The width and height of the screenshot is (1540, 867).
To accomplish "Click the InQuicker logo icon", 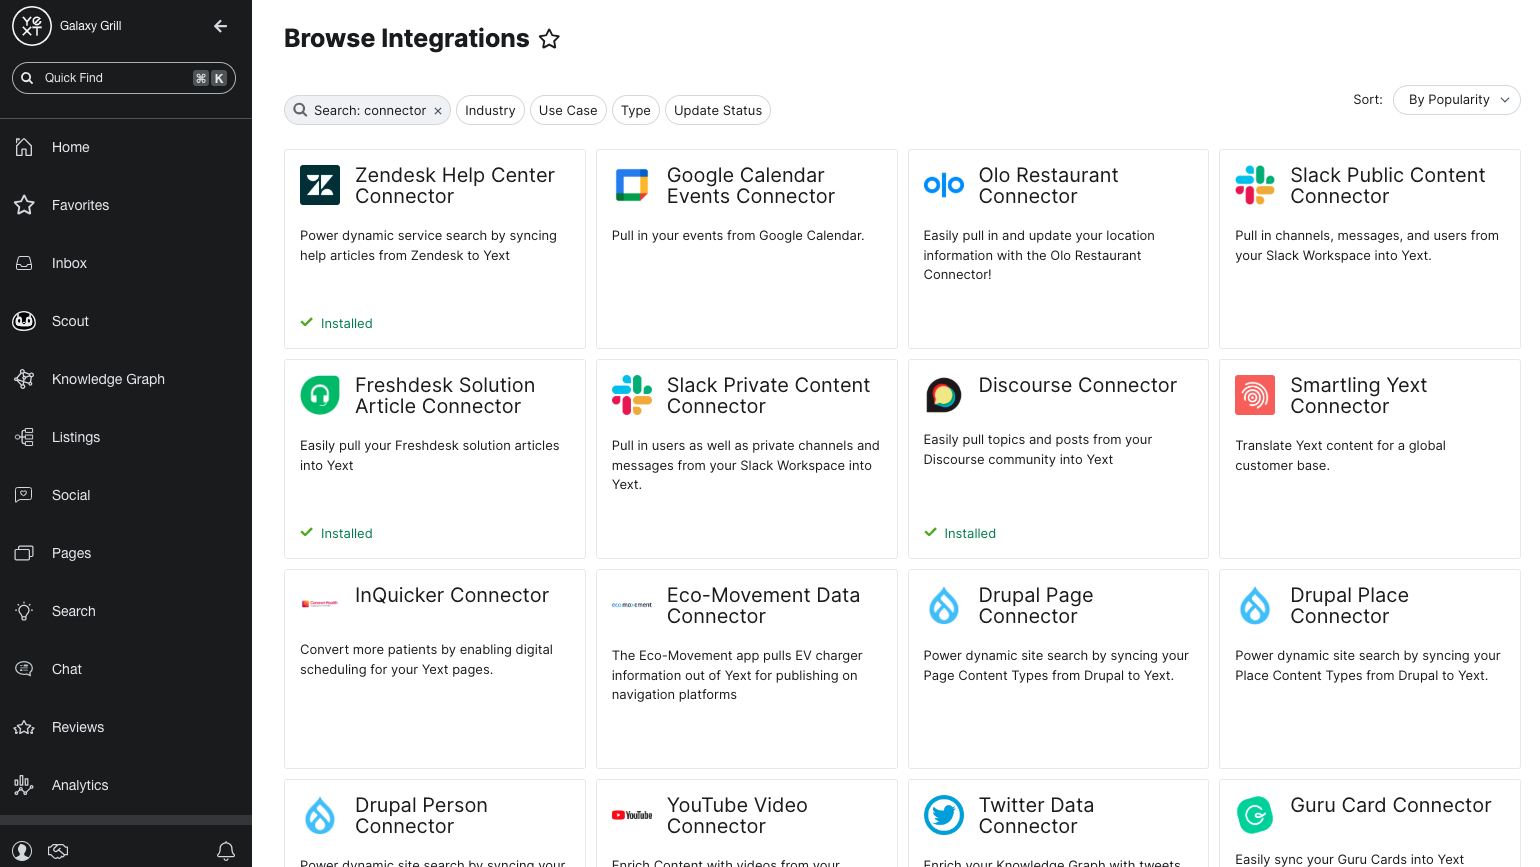I will coord(320,603).
